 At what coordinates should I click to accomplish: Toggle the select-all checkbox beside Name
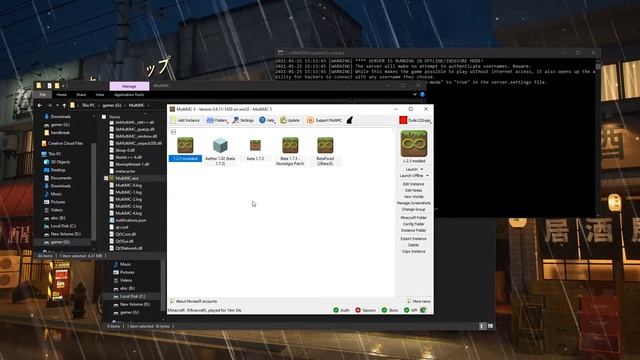pyautogui.click(x=104, y=117)
